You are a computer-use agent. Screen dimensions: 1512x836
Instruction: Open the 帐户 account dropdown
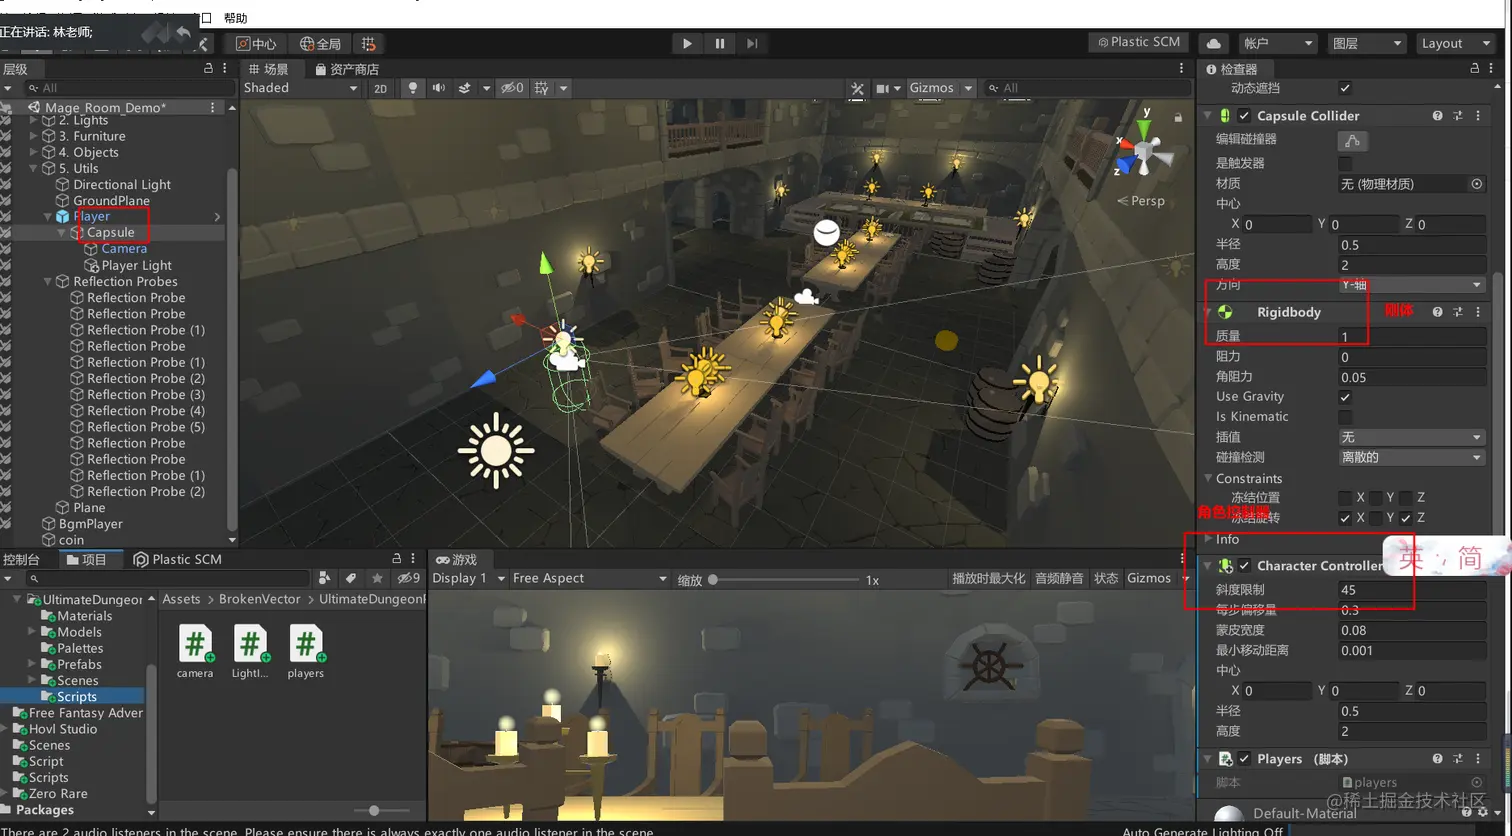pyautogui.click(x=1278, y=43)
